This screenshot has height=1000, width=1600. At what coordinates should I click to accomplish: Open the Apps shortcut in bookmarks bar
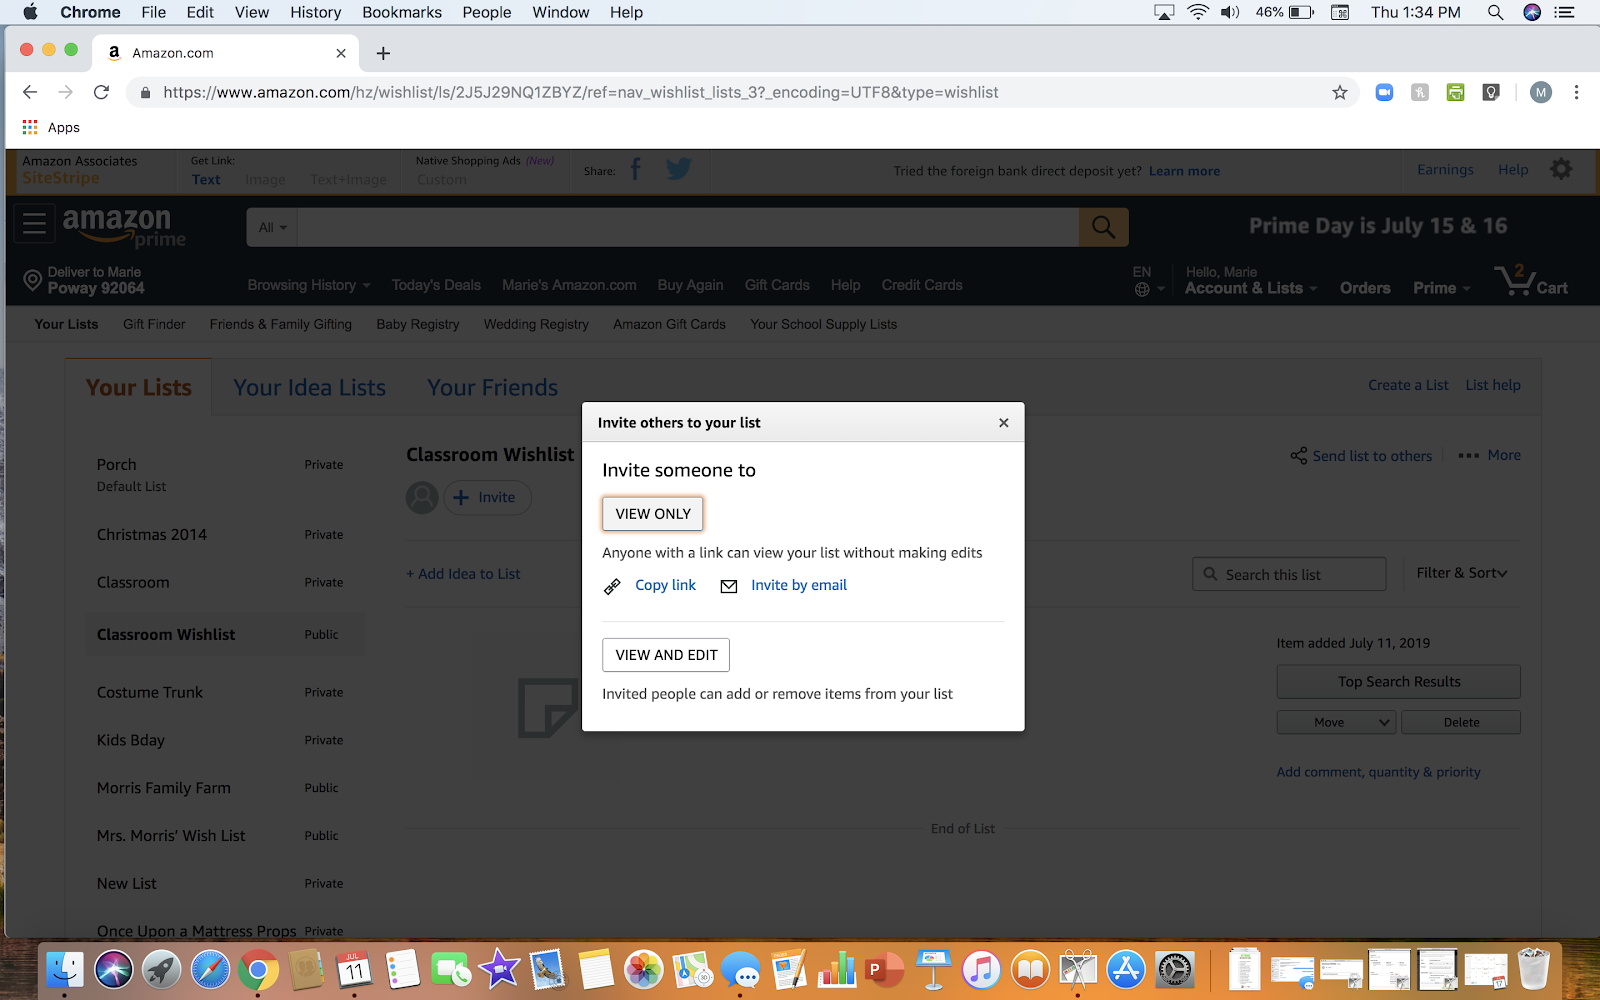pyautogui.click(x=50, y=127)
